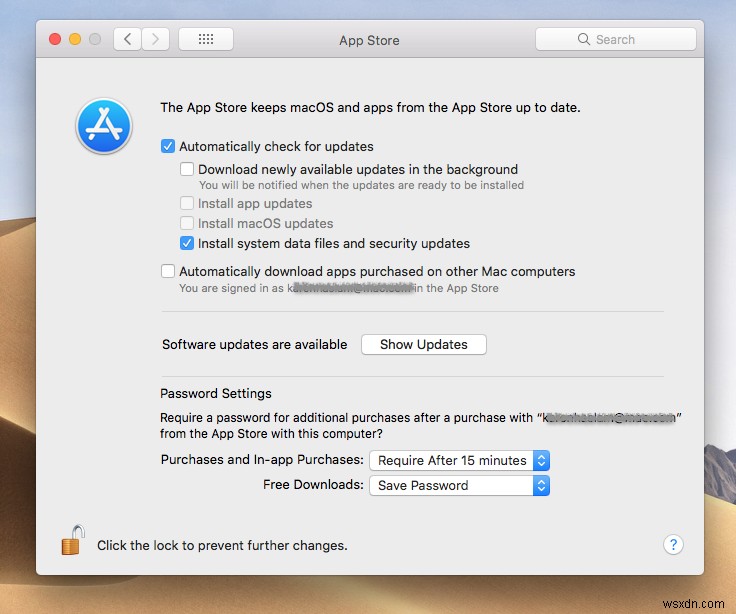Click the App Store window title
This screenshot has height=614, width=736.
(x=369, y=40)
